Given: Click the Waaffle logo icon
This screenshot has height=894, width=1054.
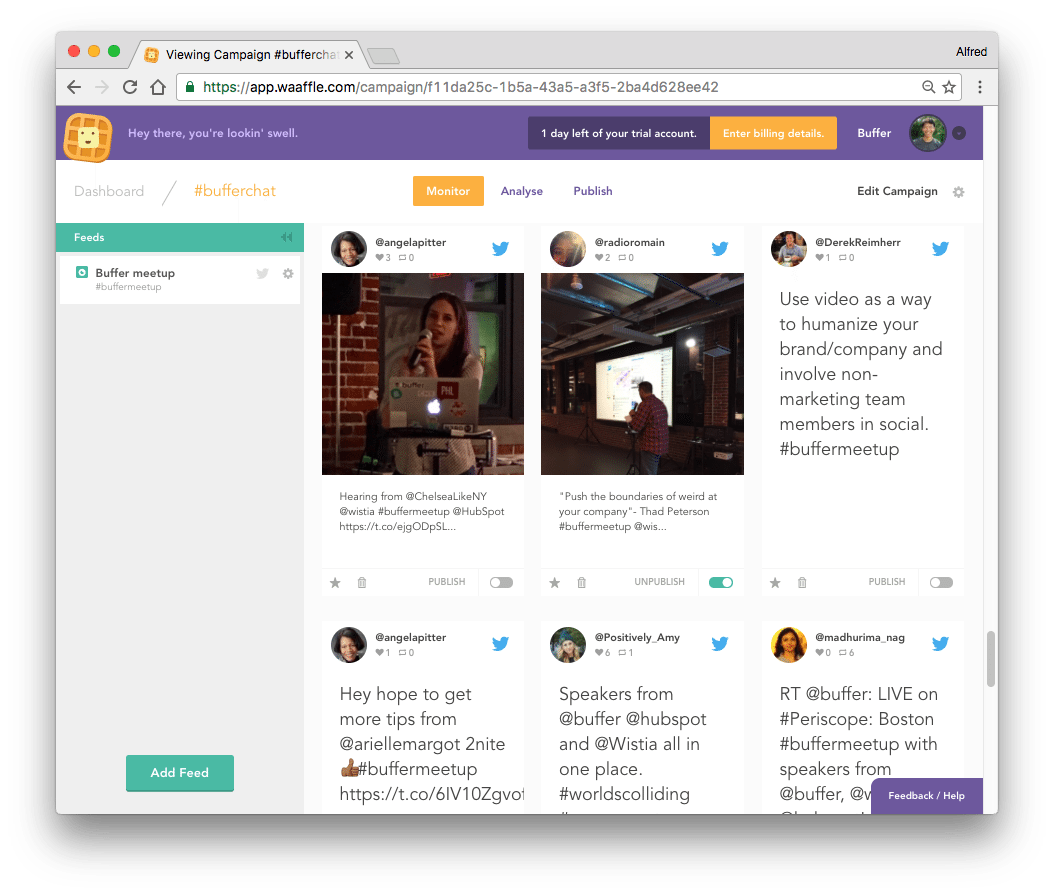Looking at the screenshot, I should (x=87, y=137).
